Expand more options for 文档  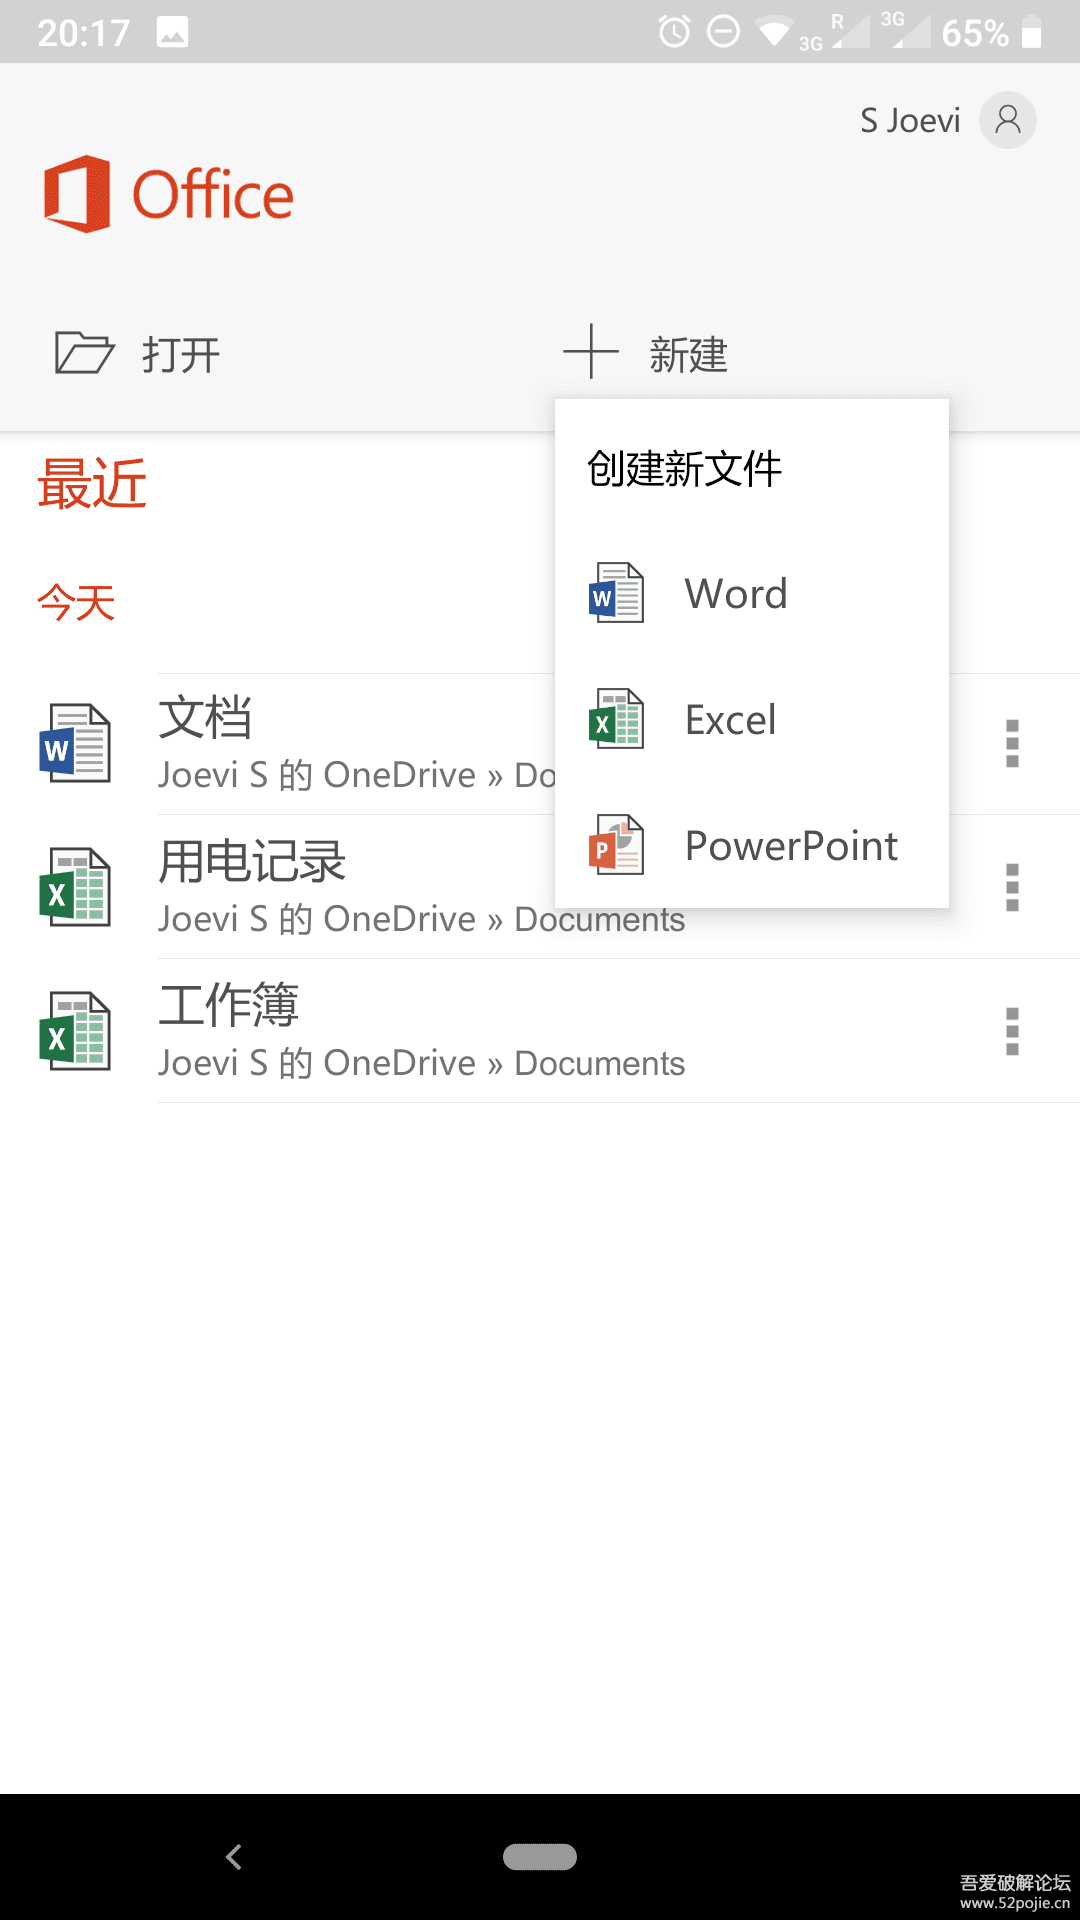pyautogui.click(x=1012, y=744)
